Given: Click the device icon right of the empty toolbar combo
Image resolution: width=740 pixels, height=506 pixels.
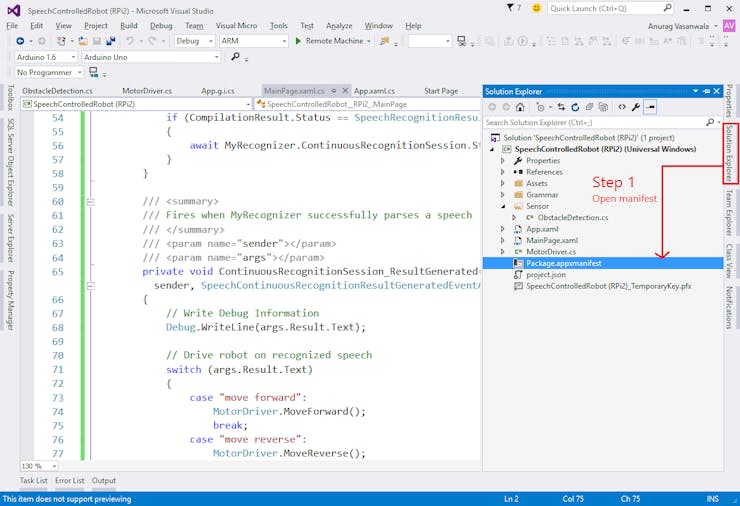Looking at the screenshot, I should coord(462,41).
